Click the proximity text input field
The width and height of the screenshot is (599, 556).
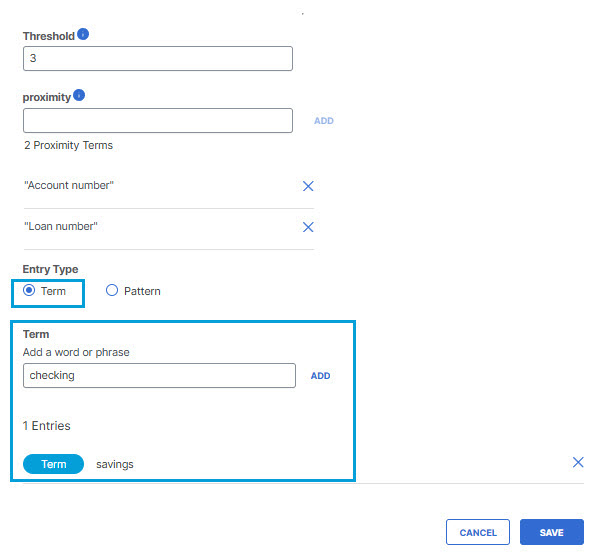158,121
